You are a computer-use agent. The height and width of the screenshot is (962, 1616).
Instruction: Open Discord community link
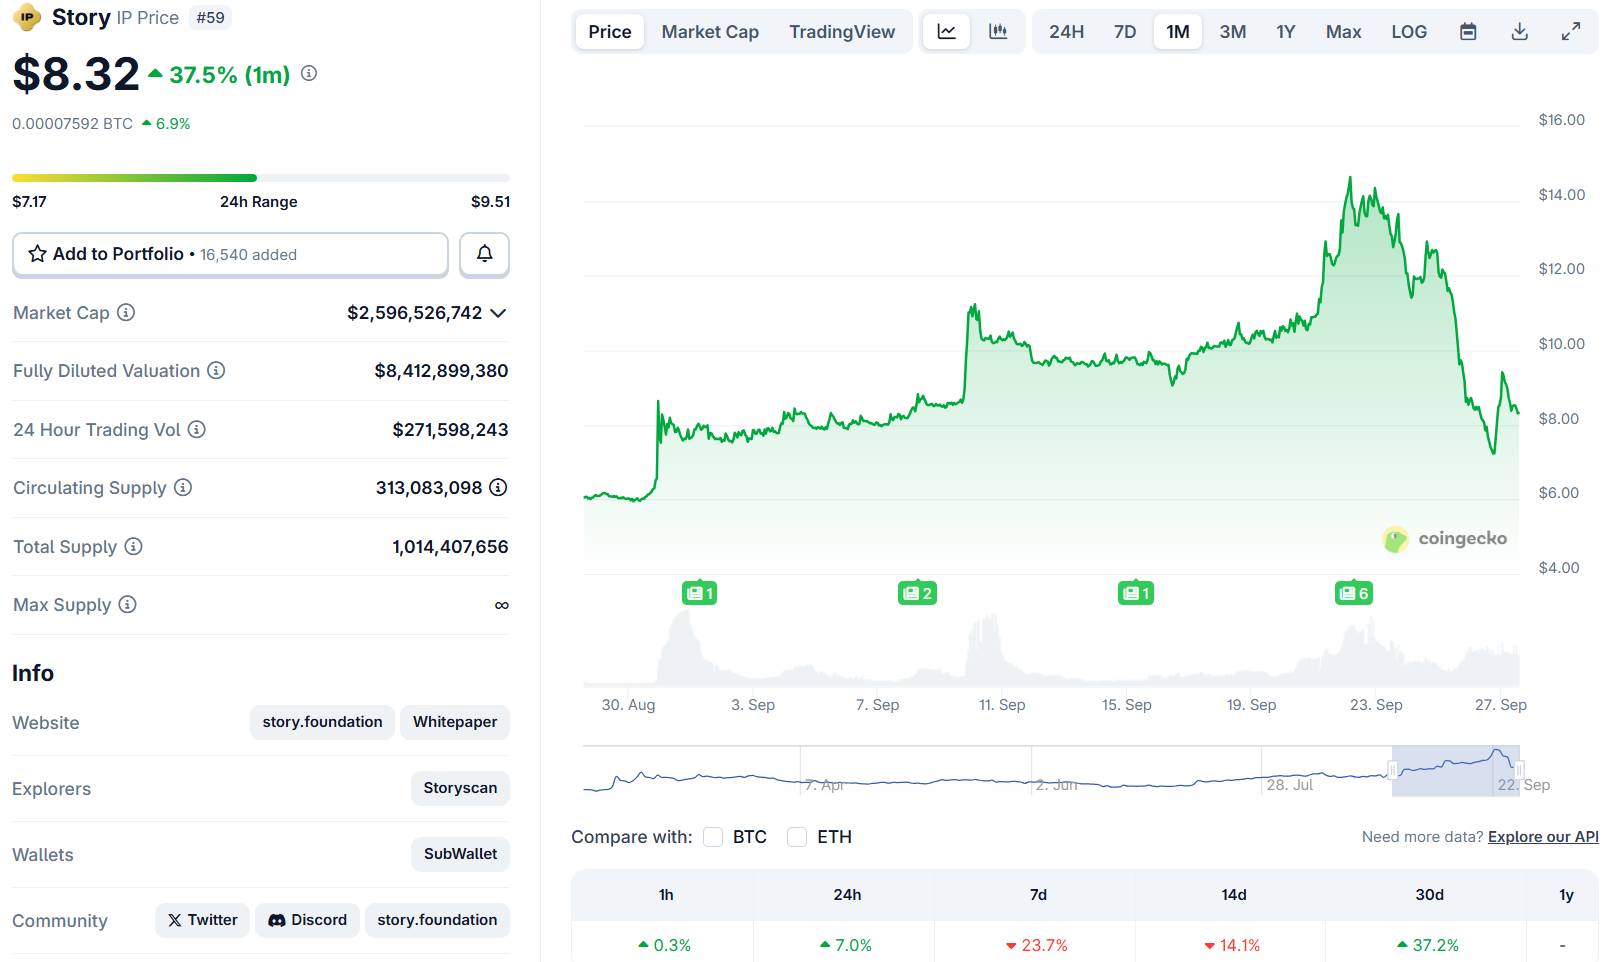(x=308, y=920)
